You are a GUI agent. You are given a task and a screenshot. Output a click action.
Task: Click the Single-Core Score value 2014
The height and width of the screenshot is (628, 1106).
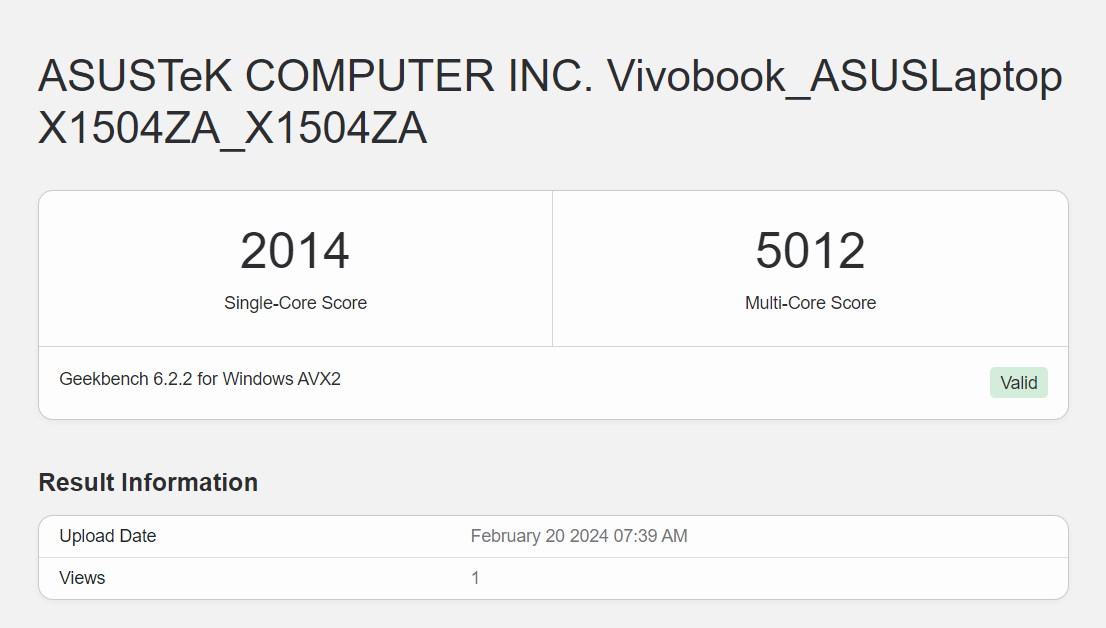tap(295, 250)
